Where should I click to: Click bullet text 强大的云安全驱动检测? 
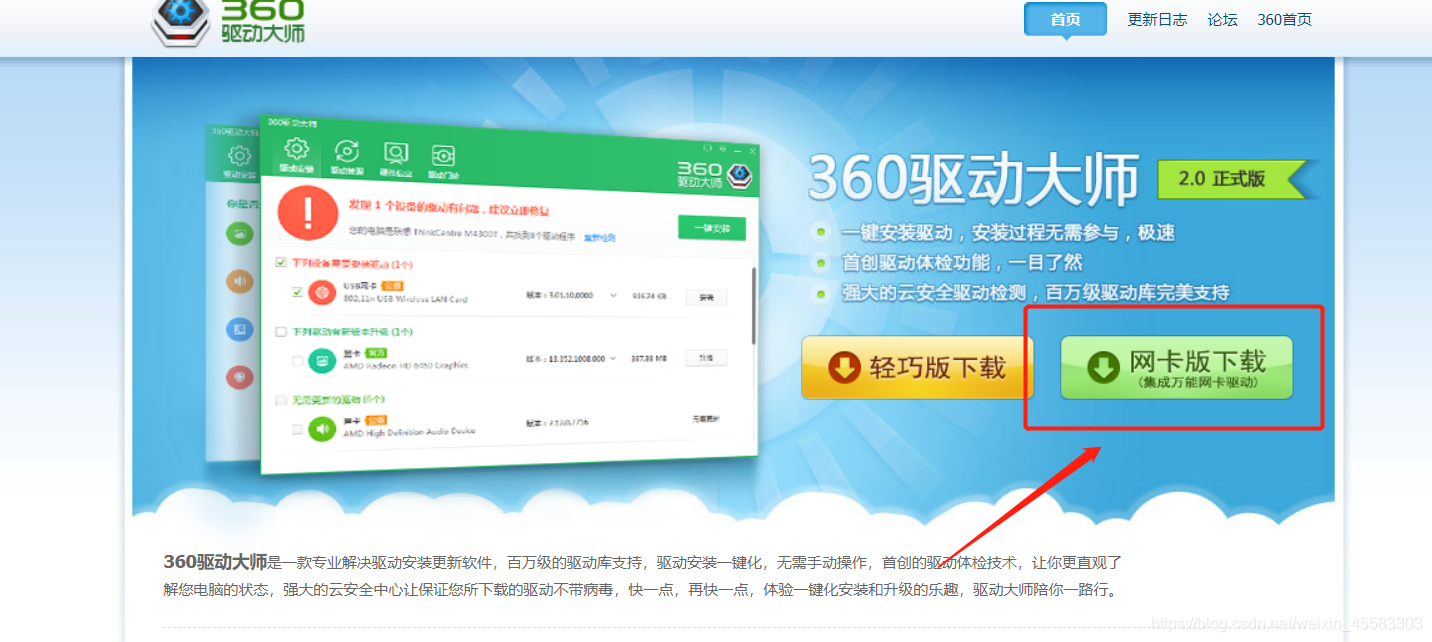pos(1035,293)
